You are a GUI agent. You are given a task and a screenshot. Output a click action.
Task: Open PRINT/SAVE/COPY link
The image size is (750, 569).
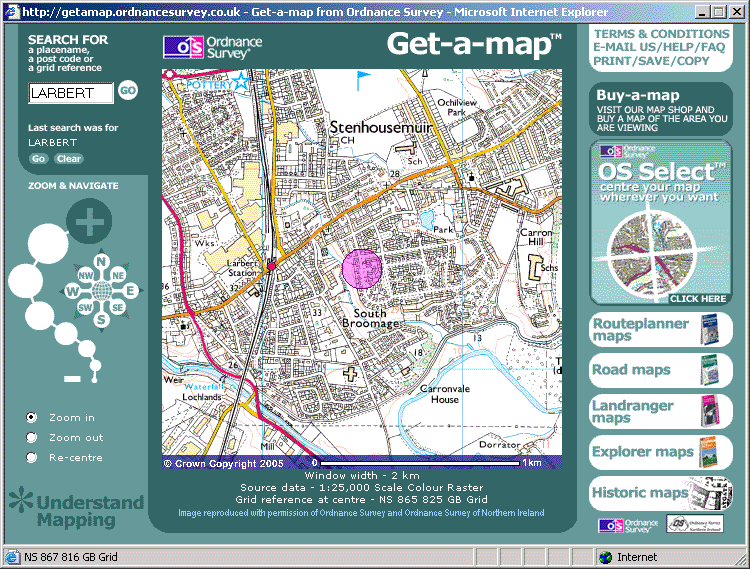(x=651, y=61)
